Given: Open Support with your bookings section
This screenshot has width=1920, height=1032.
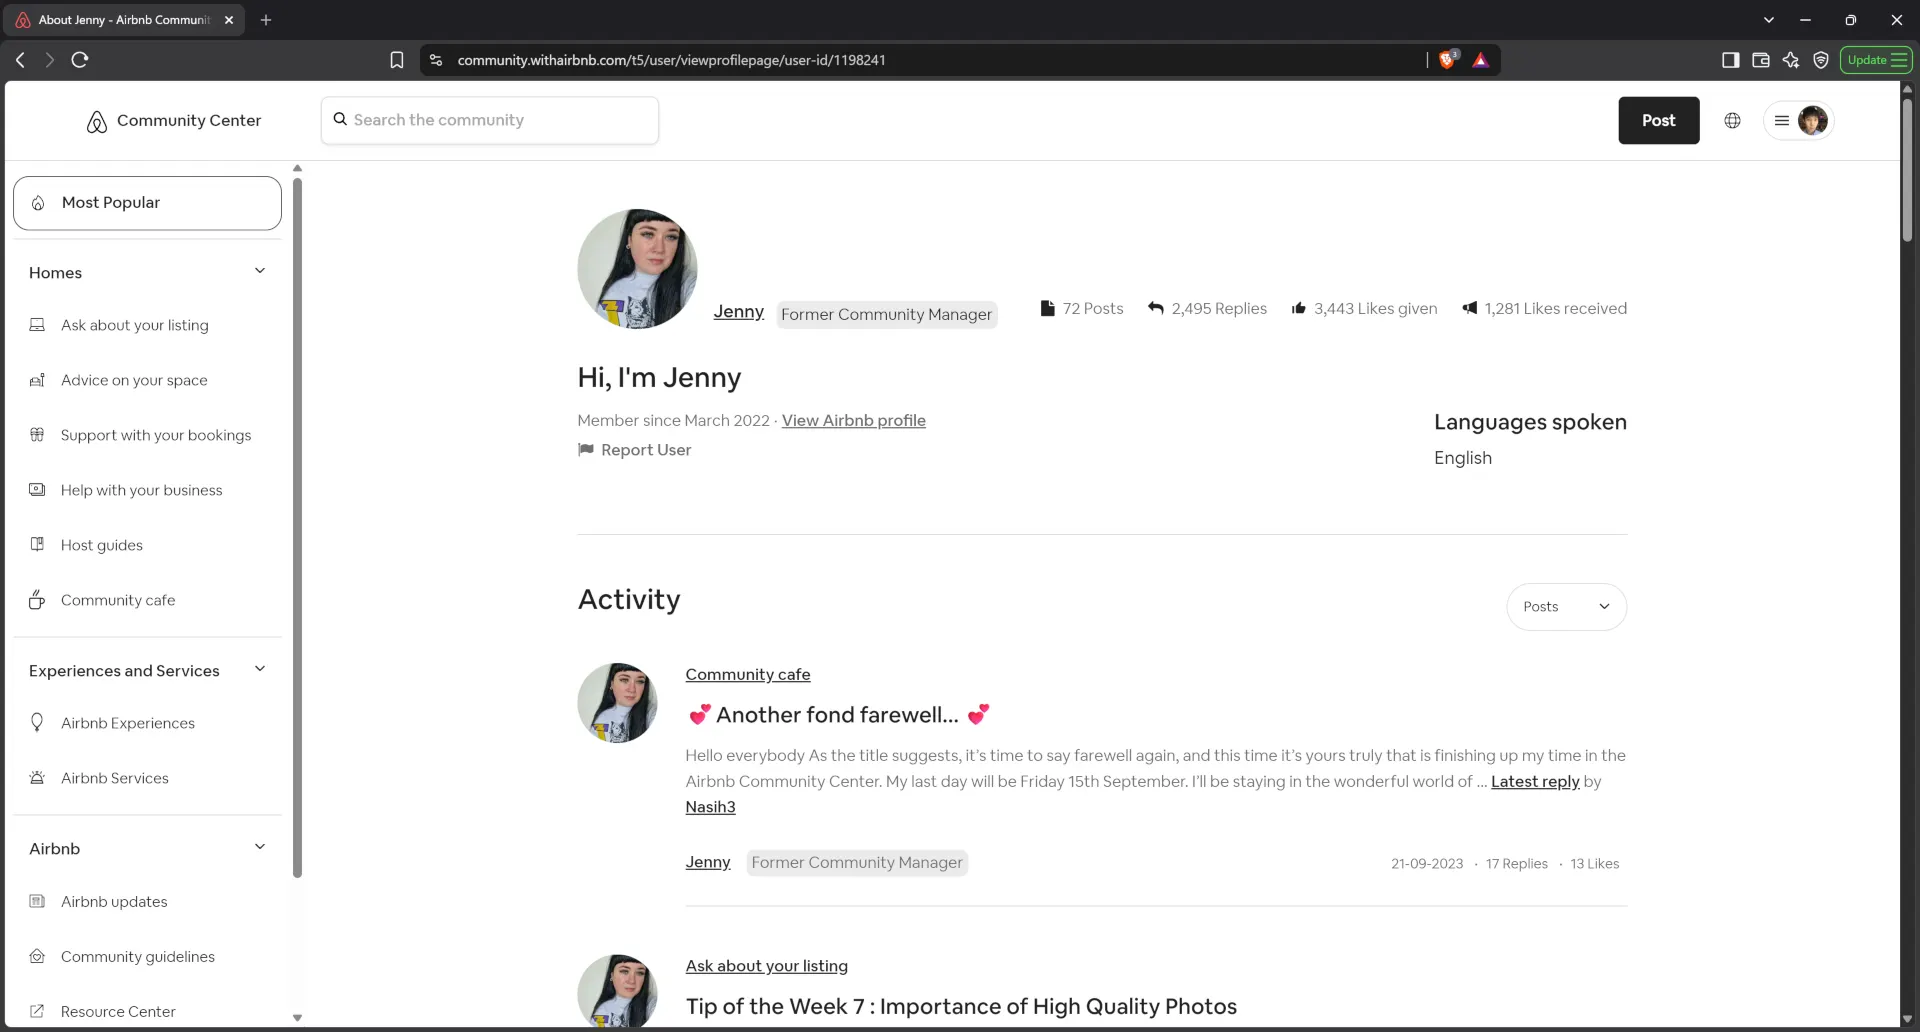Looking at the screenshot, I should tap(156, 435).
